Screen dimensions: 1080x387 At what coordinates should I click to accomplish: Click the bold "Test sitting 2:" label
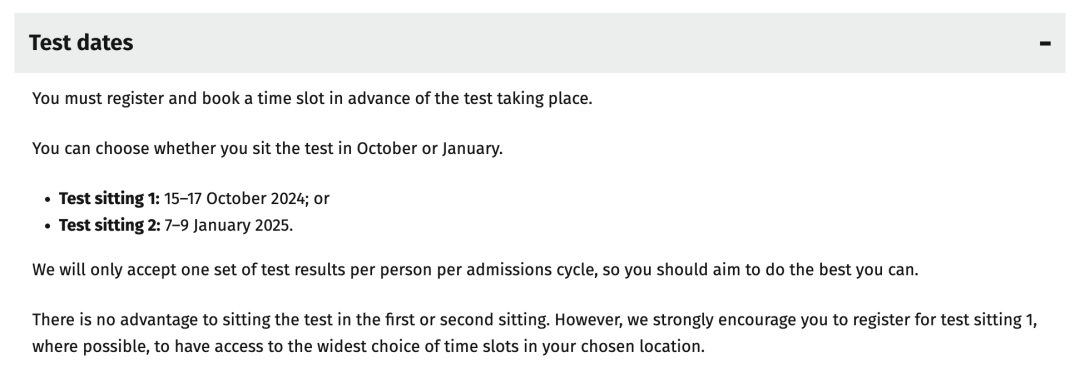click(x=110, y=226)
